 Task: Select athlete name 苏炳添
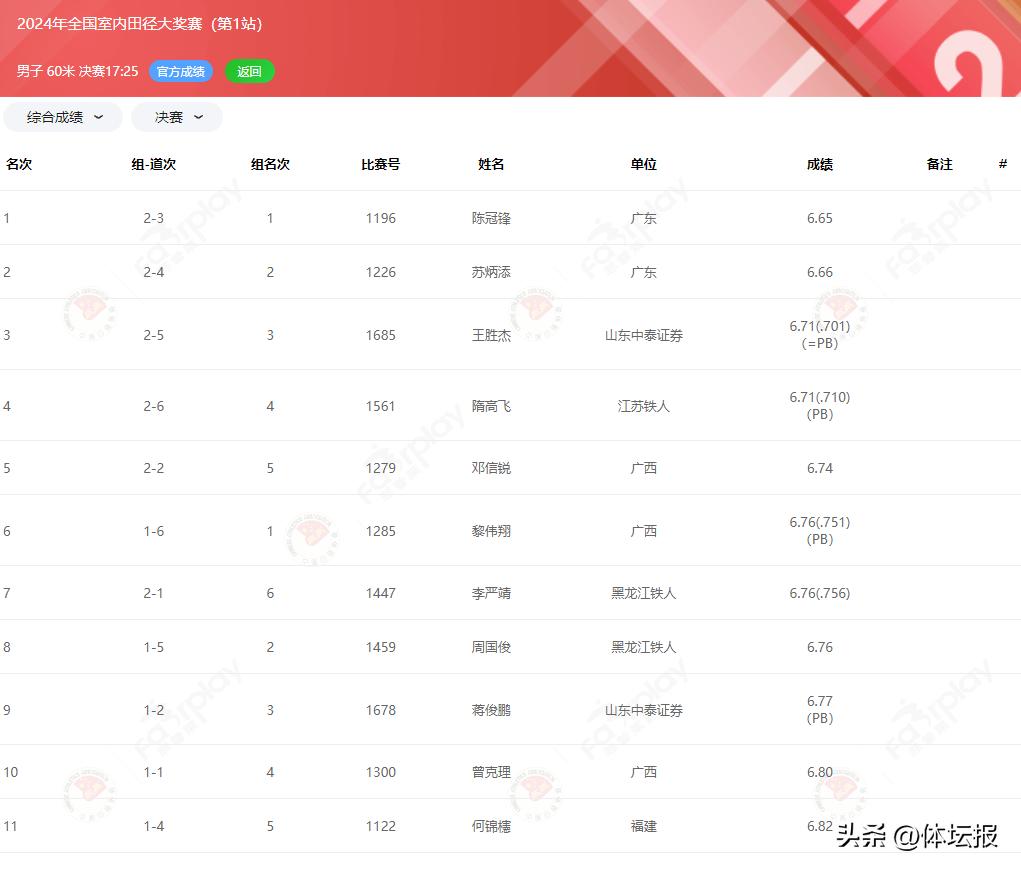491,272
